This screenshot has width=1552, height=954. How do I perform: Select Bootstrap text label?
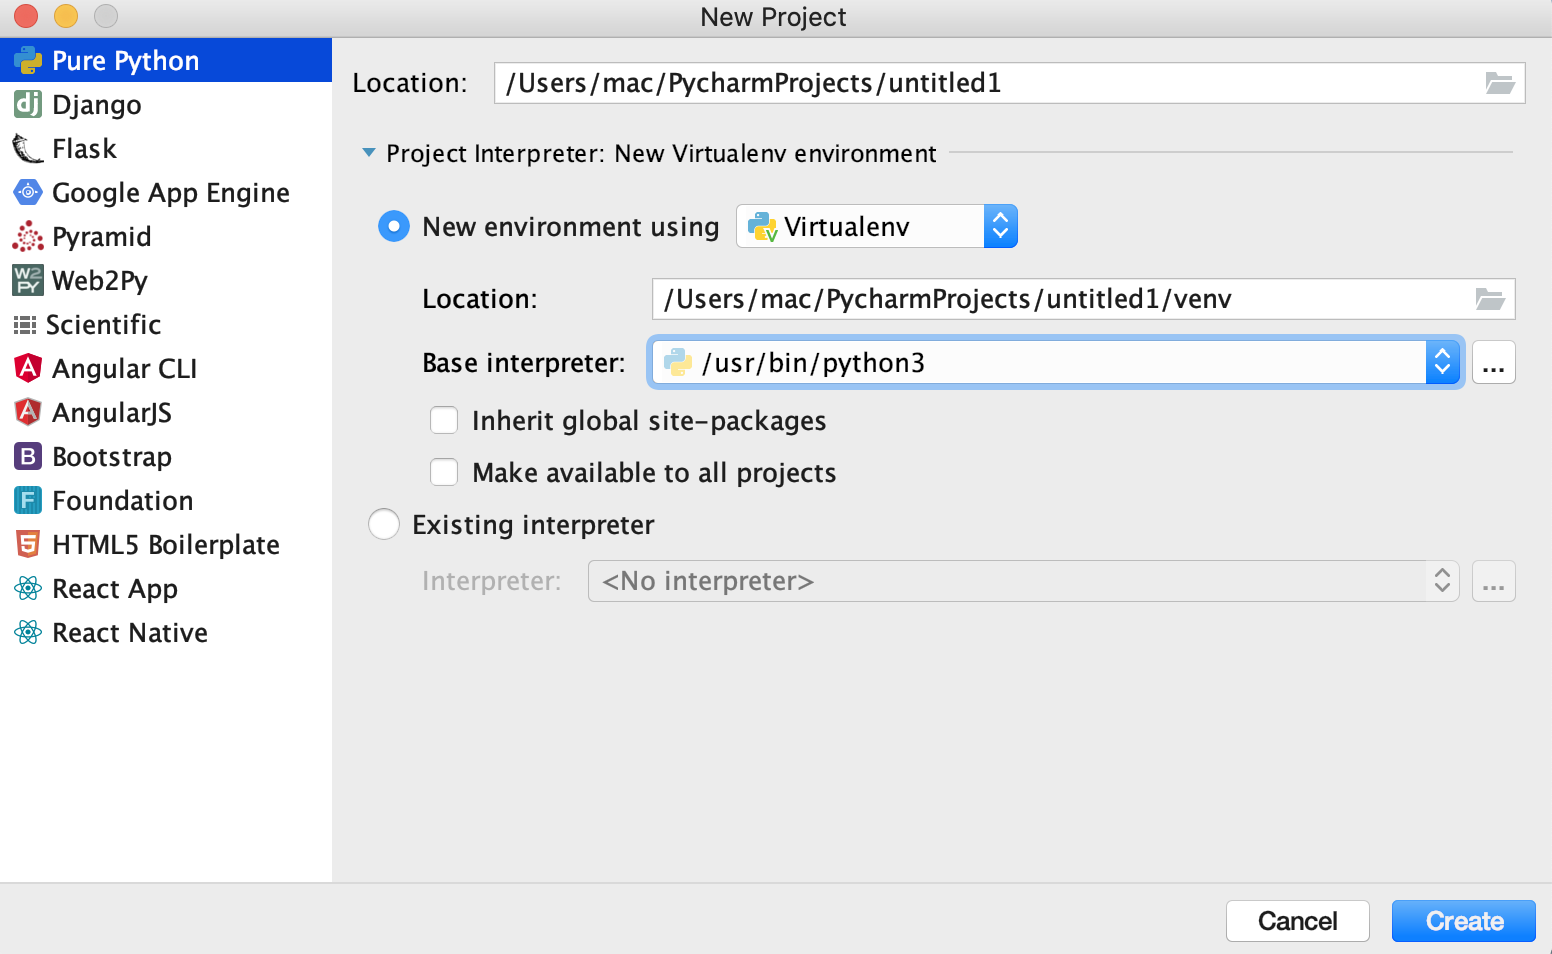[x=112, y=457]
